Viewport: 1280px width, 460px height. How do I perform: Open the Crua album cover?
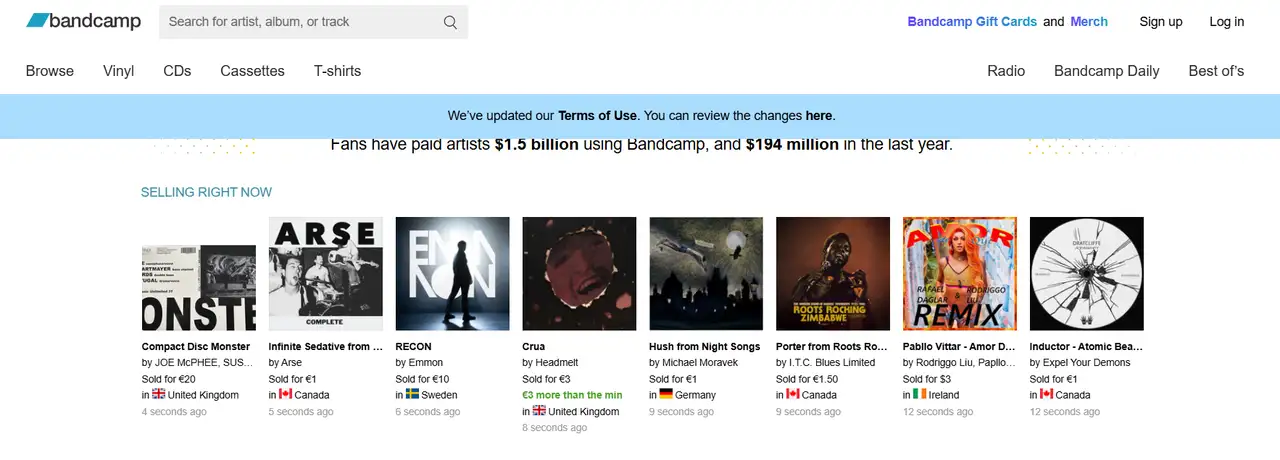(x=579, y=274)
